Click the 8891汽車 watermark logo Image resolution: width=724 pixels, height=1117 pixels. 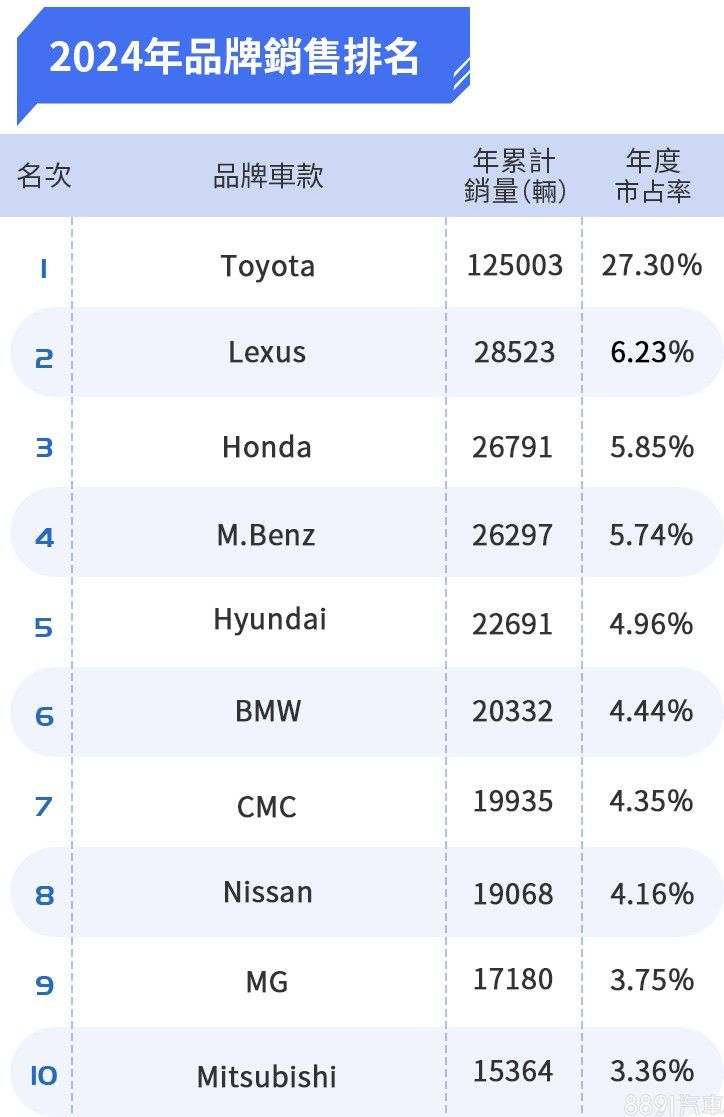click(672, 1104)
